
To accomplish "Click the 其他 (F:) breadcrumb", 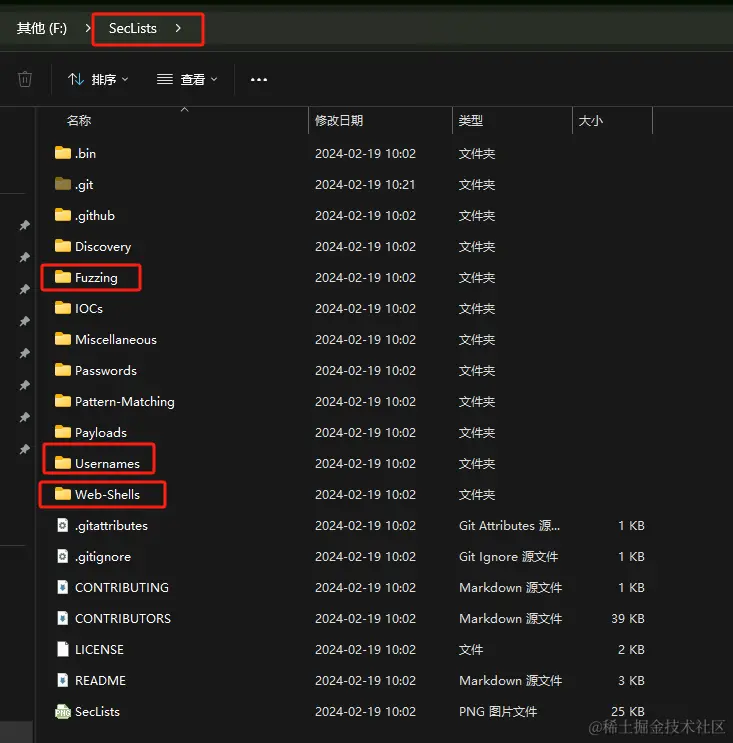I will point(42,28).
